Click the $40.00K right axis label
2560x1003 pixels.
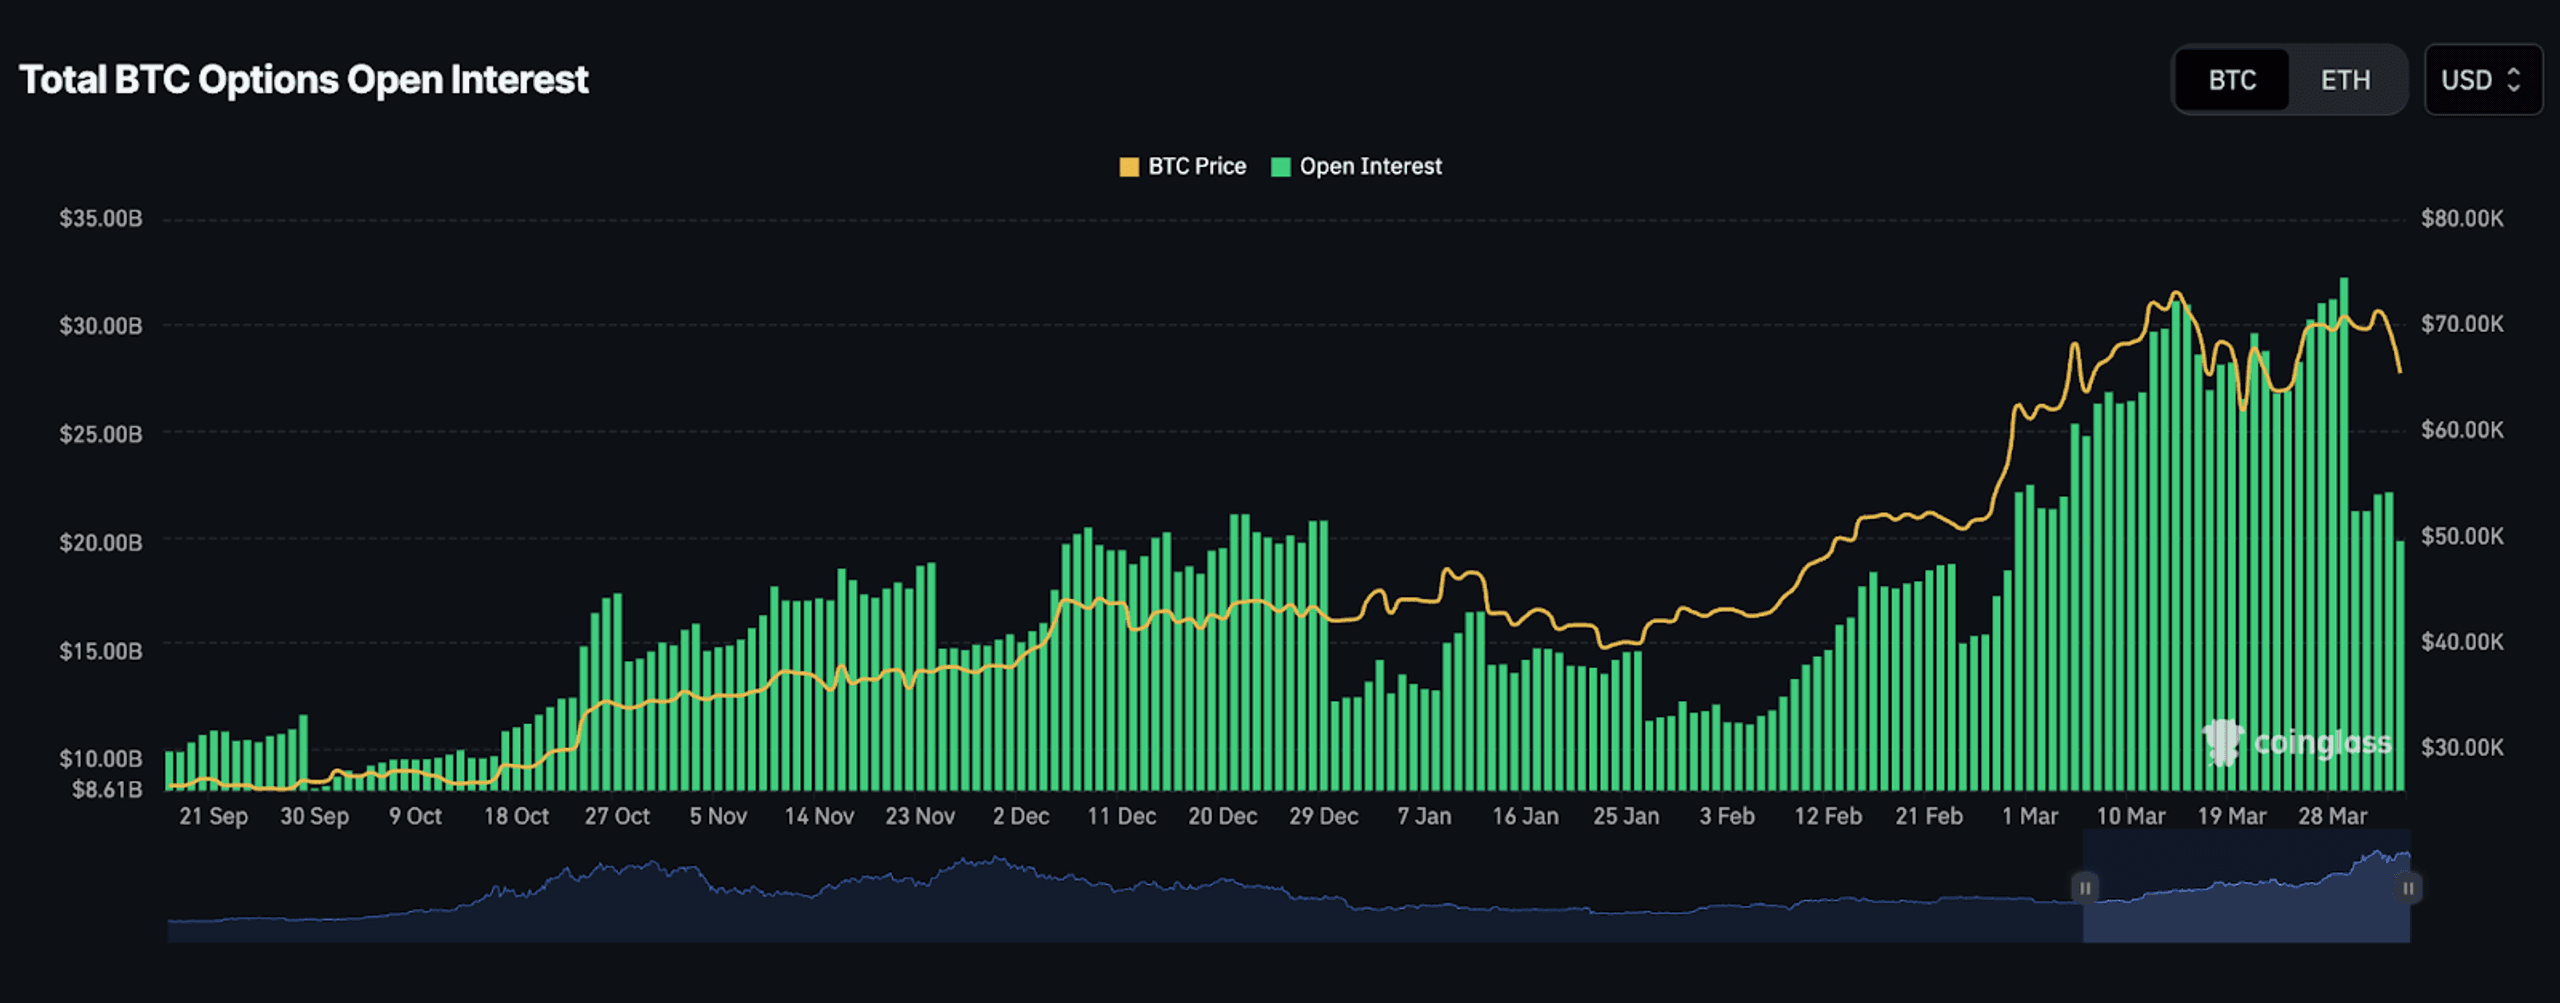[2462, 641]
